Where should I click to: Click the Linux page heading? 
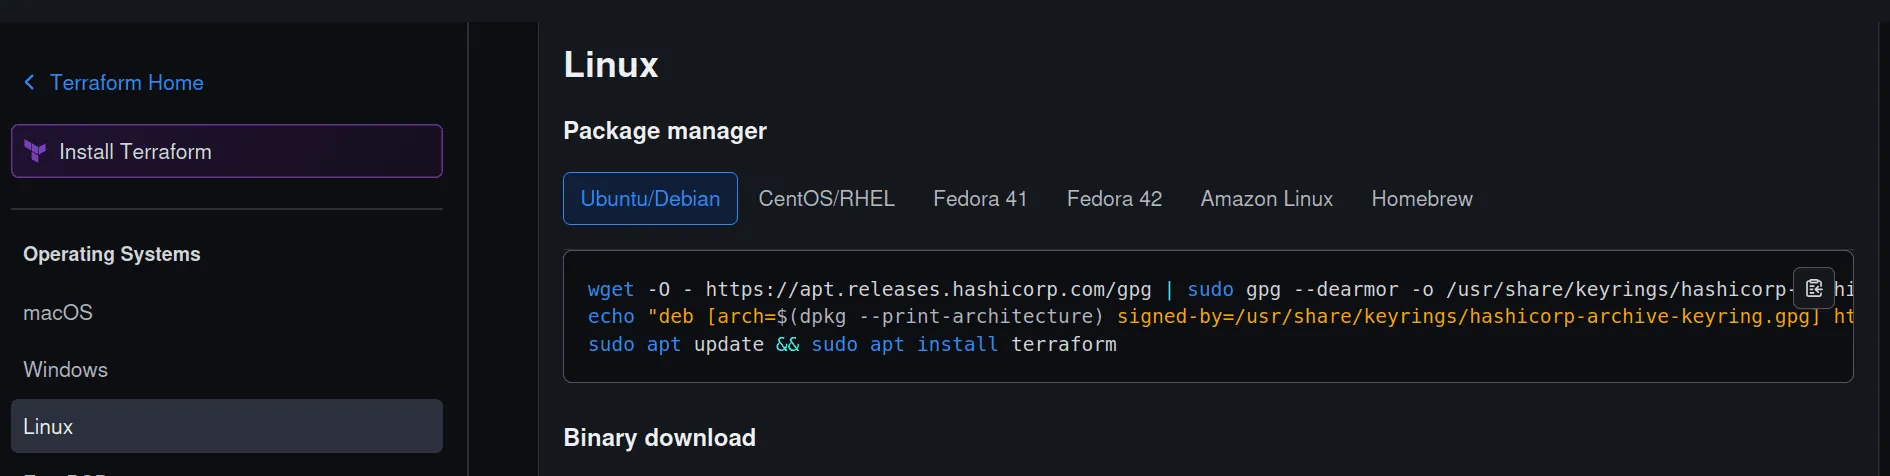pyautogui.click(x=611, y=65)
